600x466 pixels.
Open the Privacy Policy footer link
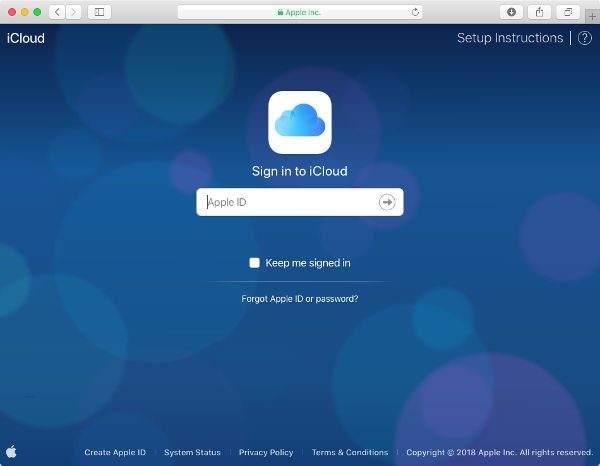(x=266, y=452)
